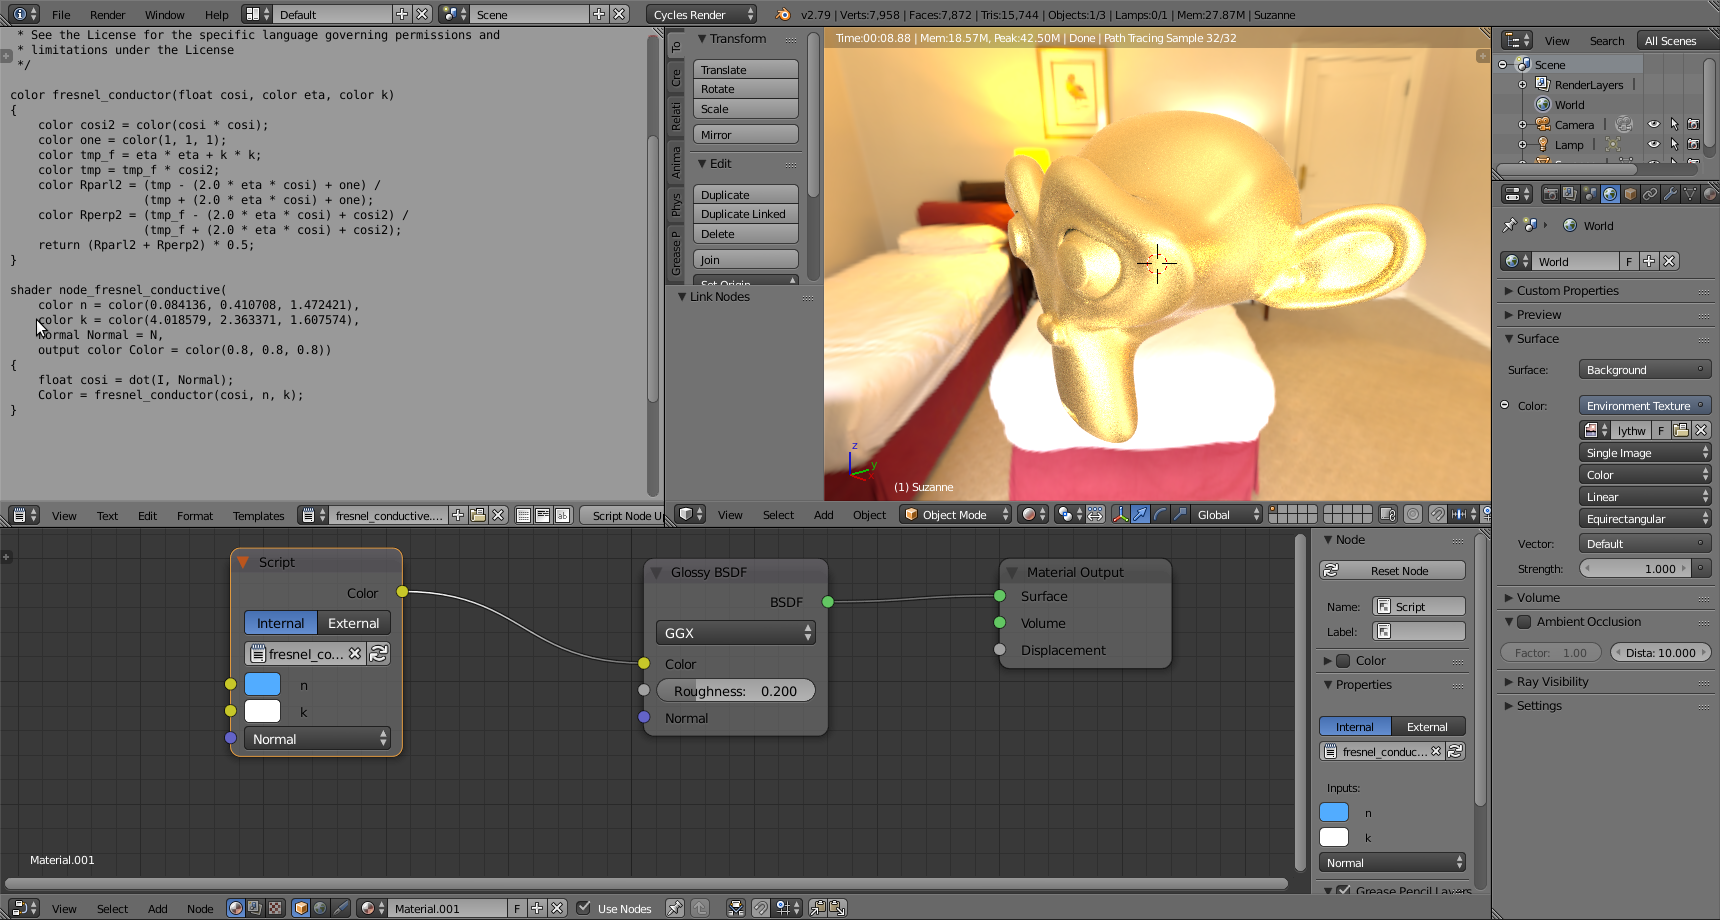Add a new World datablock
The height and width of the screenshot is (920, 1720).
(x=1649, y=261)
